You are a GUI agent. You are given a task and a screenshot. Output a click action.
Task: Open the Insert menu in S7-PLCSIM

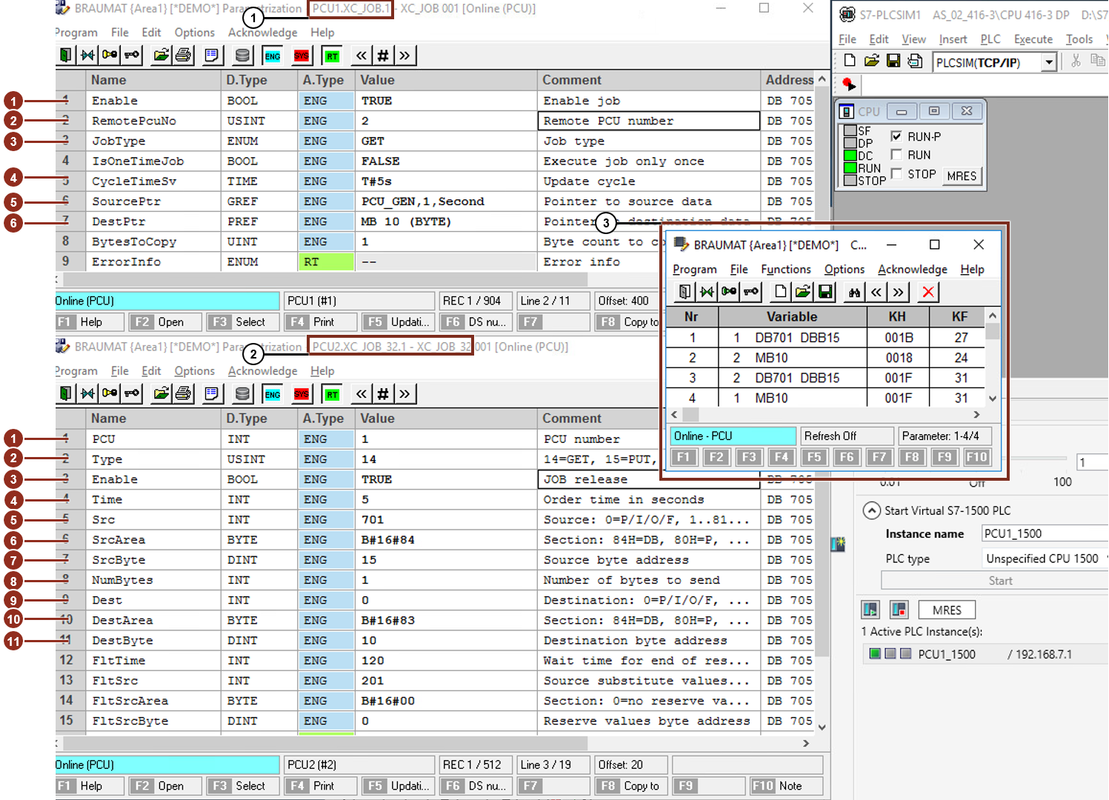pyautogui.click(x=953, y=39)
